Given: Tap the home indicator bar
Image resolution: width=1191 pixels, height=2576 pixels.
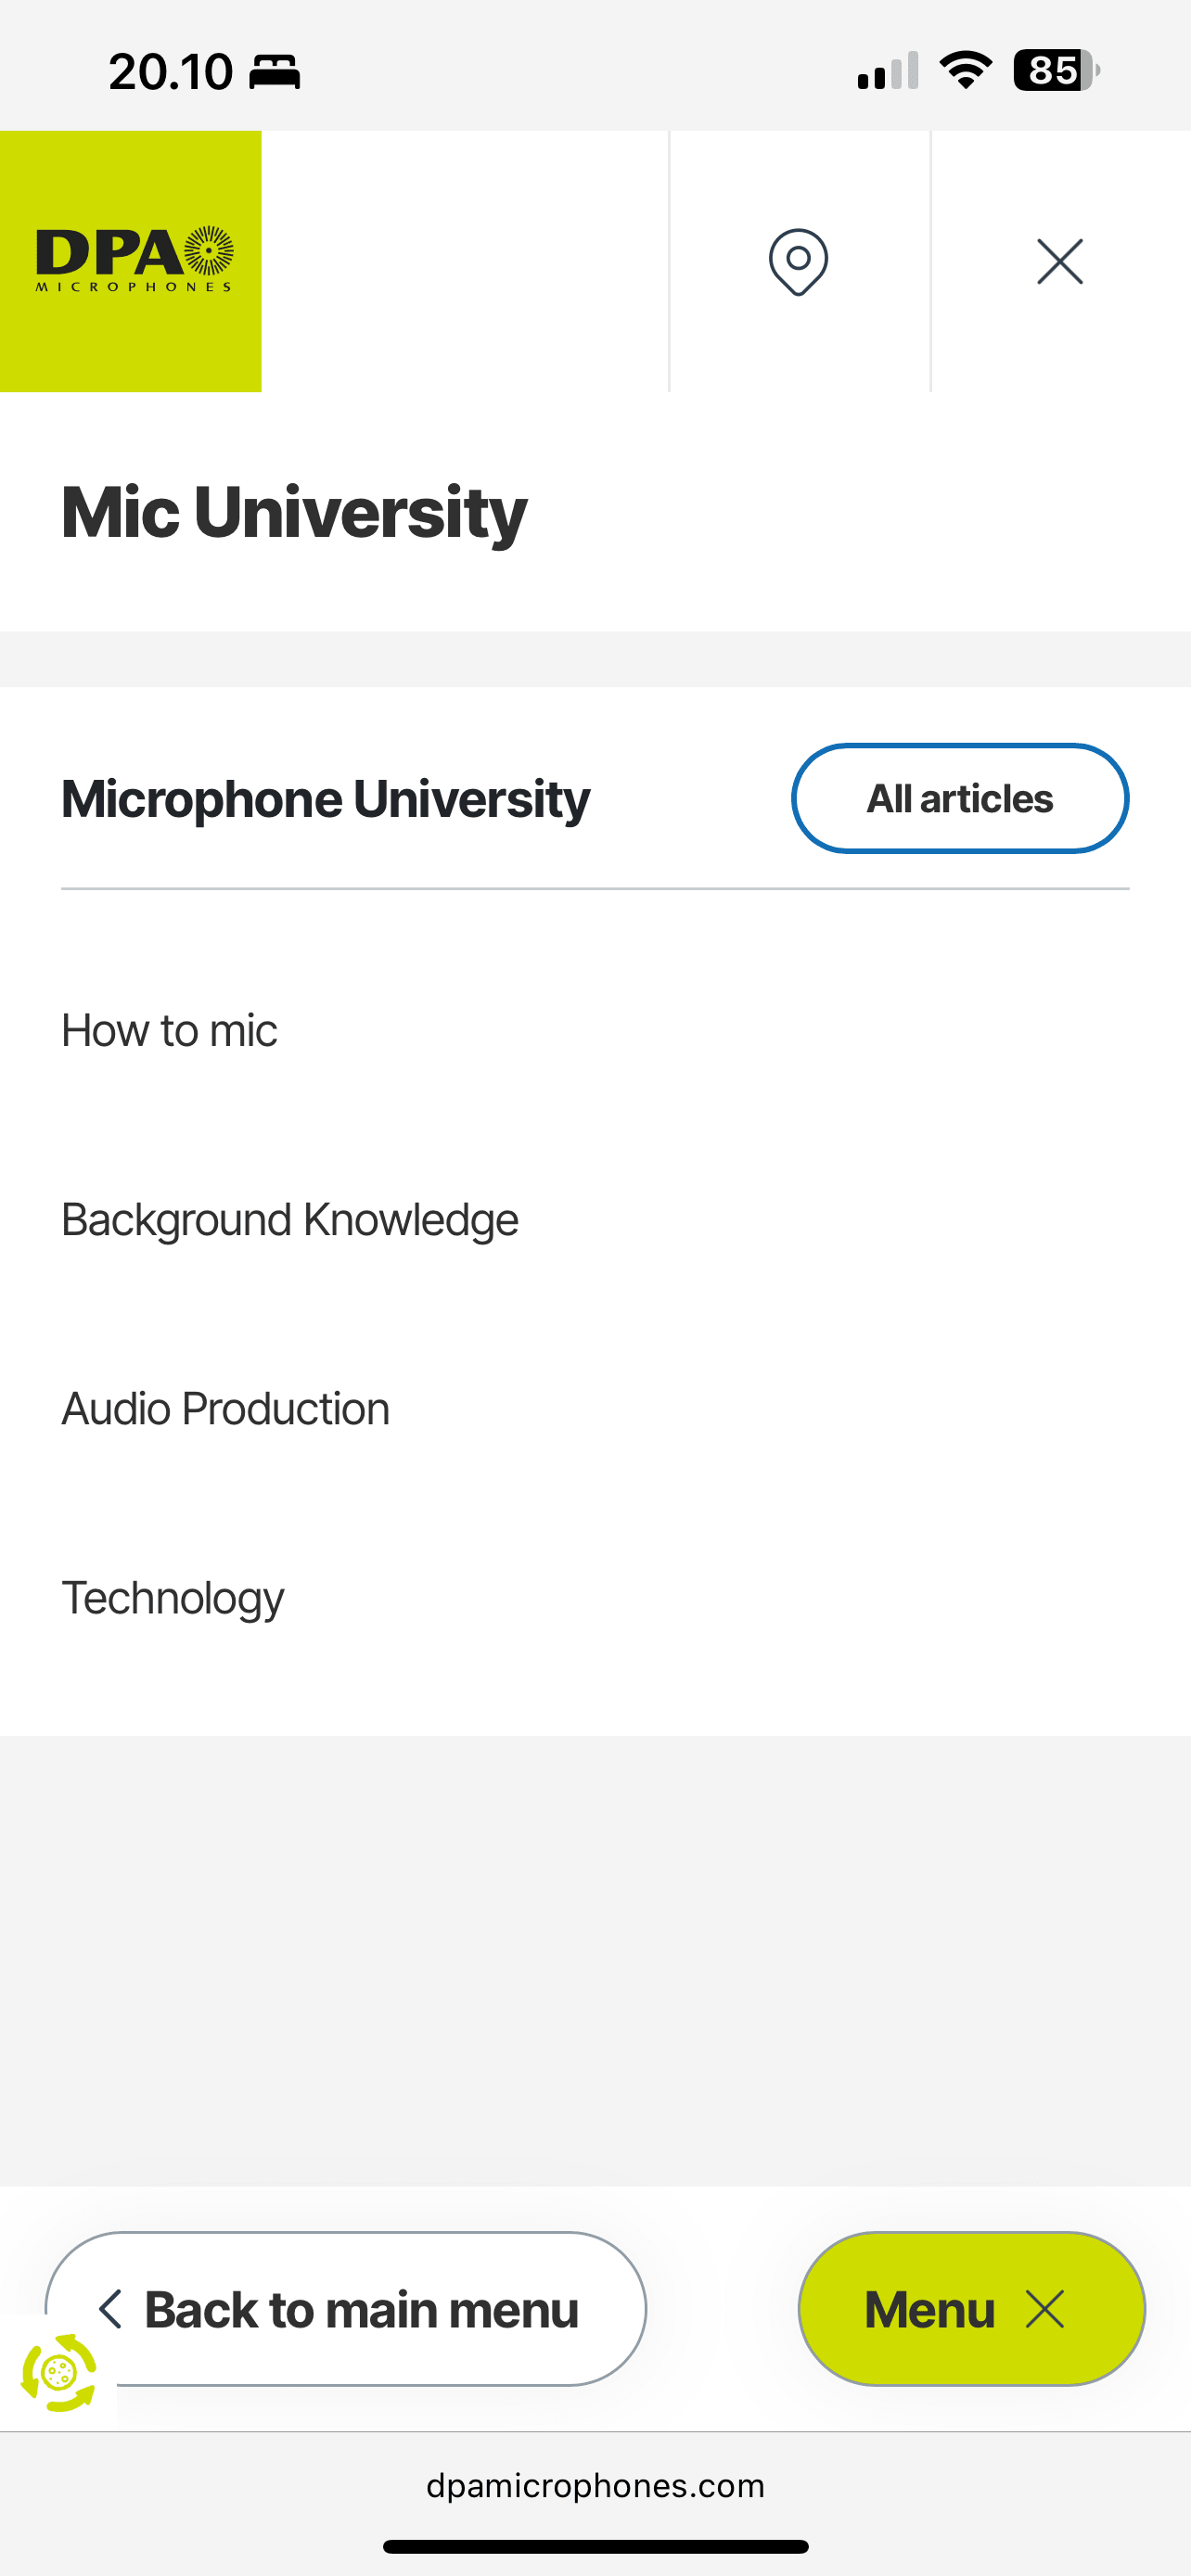Looking at the screenshot, I should point(595,2546).
